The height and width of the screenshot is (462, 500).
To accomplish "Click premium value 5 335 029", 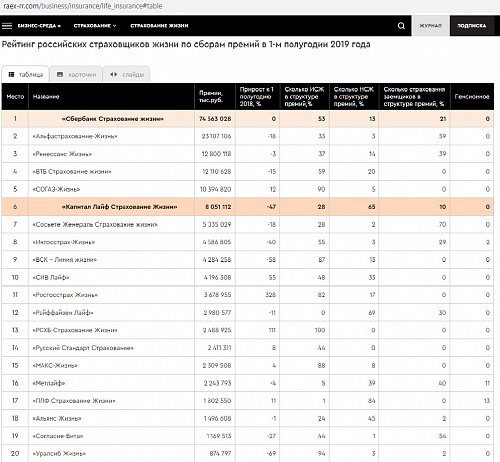I will click(217, 224).
